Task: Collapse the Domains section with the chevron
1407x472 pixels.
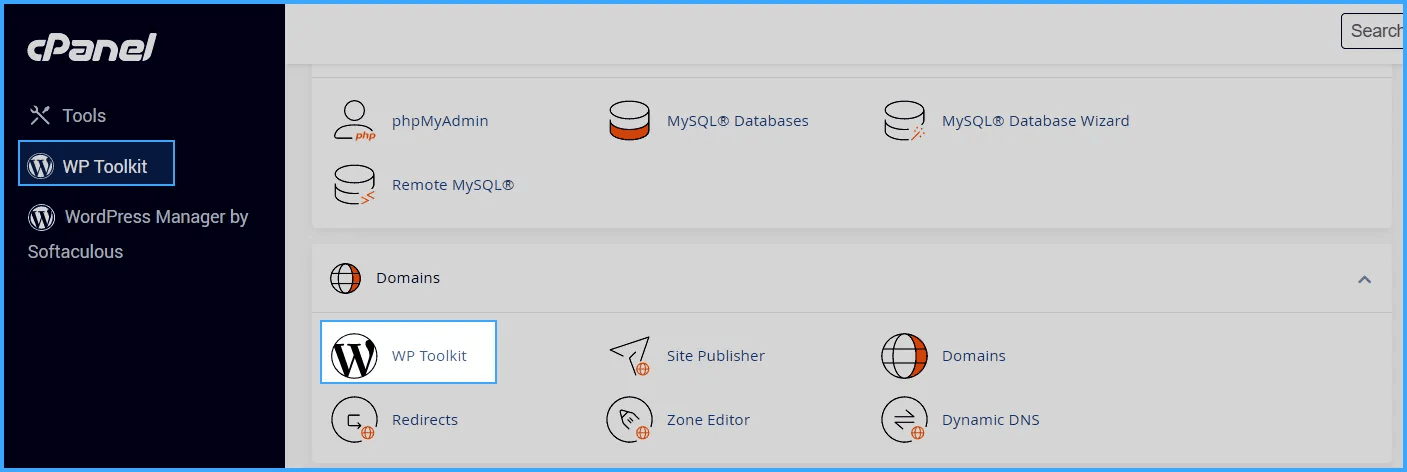Action: (x=1364, y=279)
